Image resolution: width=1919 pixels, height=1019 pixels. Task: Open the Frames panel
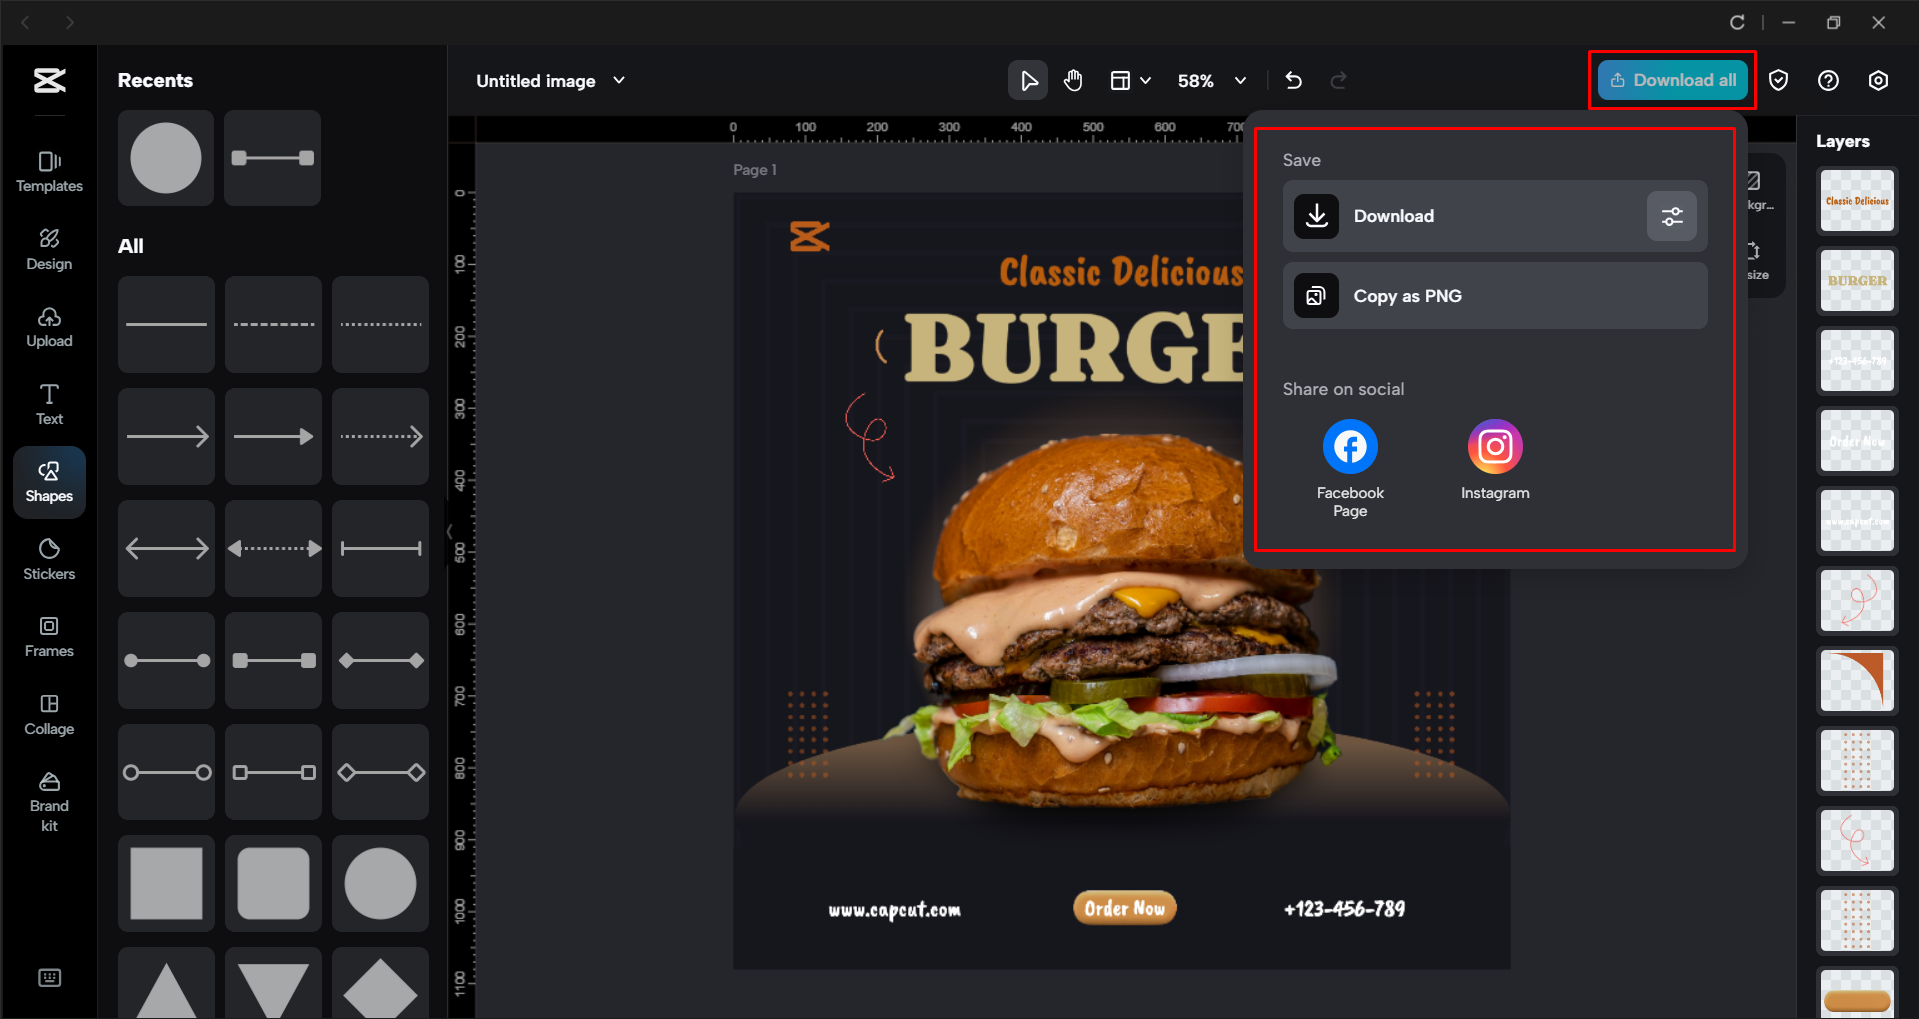tap(49, 636)
